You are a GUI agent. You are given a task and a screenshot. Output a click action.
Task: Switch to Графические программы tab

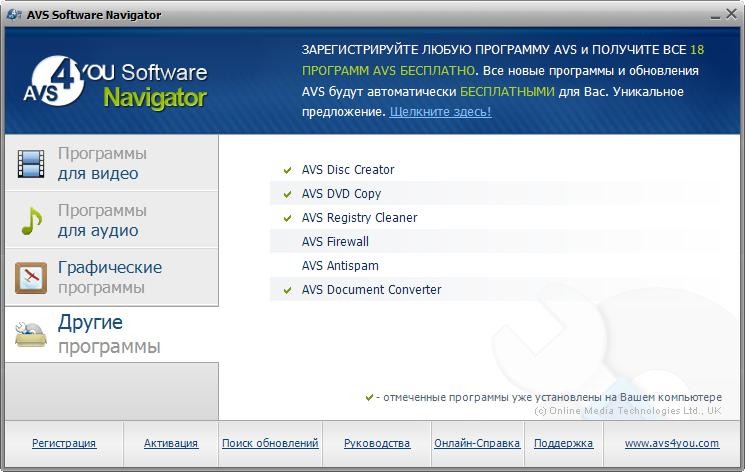(112, 277)
